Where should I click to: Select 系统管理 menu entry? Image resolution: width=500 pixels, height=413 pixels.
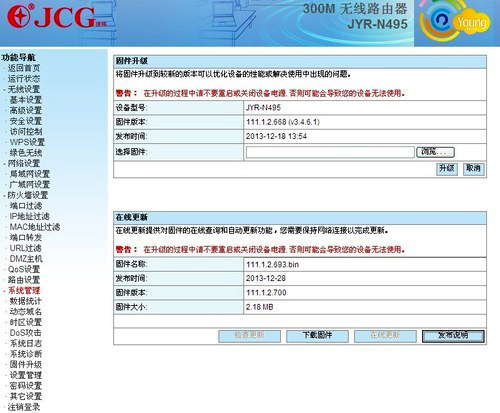tap(24, 290)
